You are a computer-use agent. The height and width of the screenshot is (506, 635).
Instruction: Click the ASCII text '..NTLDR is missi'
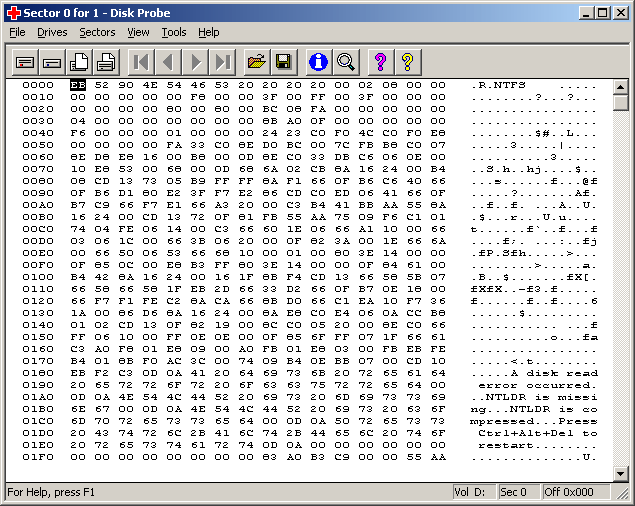click(x=534, y=397)
